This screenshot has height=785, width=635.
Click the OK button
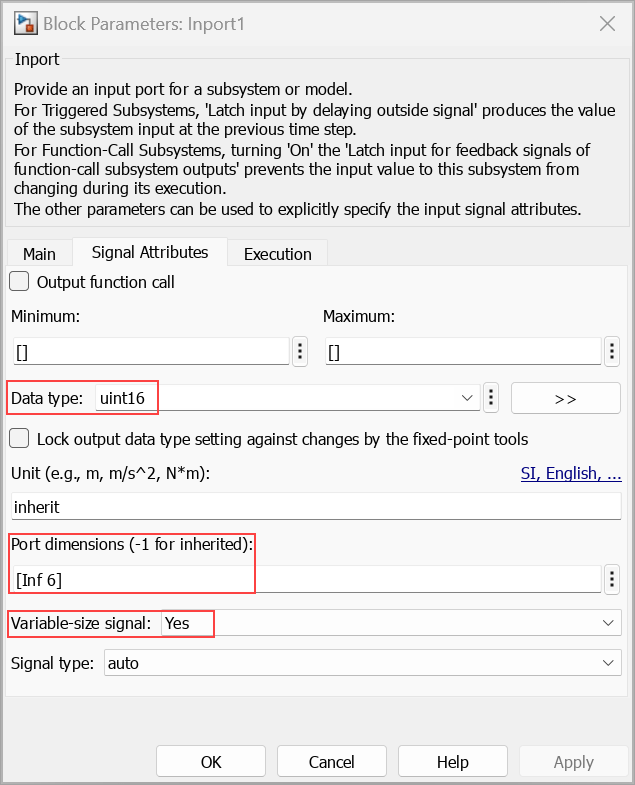[x=211, y=762]
